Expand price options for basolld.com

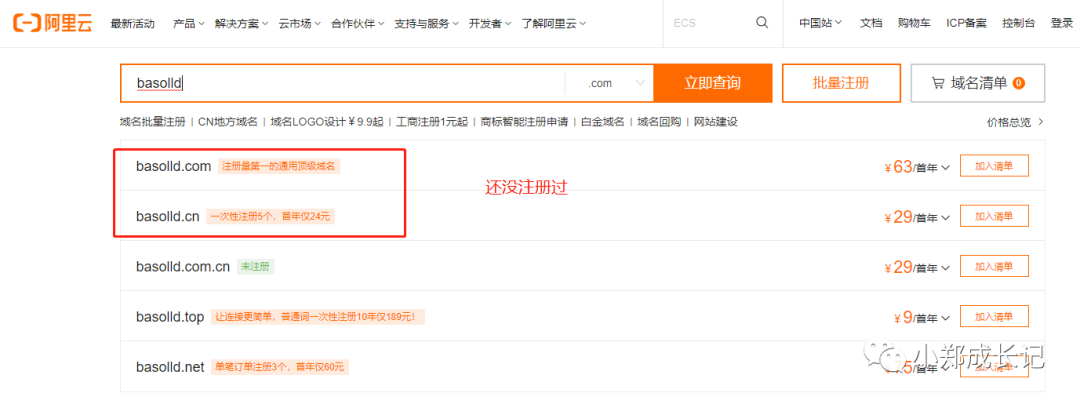(x=945, y=167)
